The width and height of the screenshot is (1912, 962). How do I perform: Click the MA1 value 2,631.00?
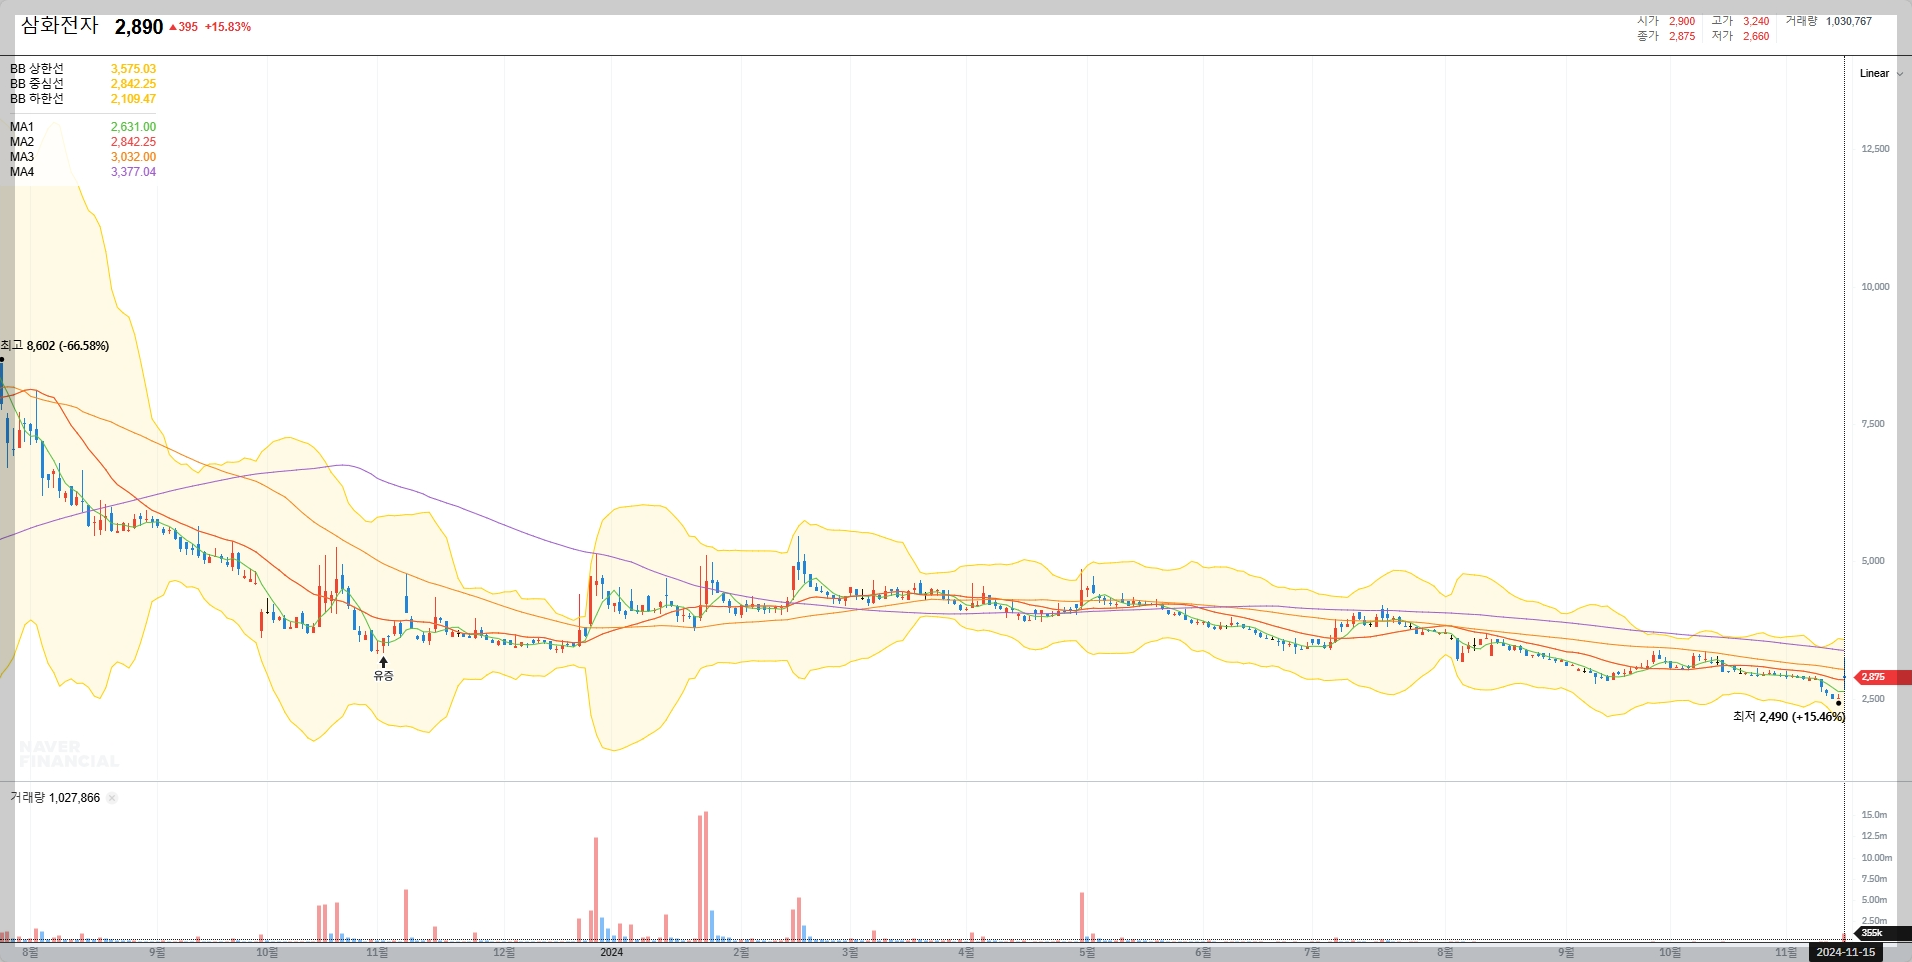(133, 127)
